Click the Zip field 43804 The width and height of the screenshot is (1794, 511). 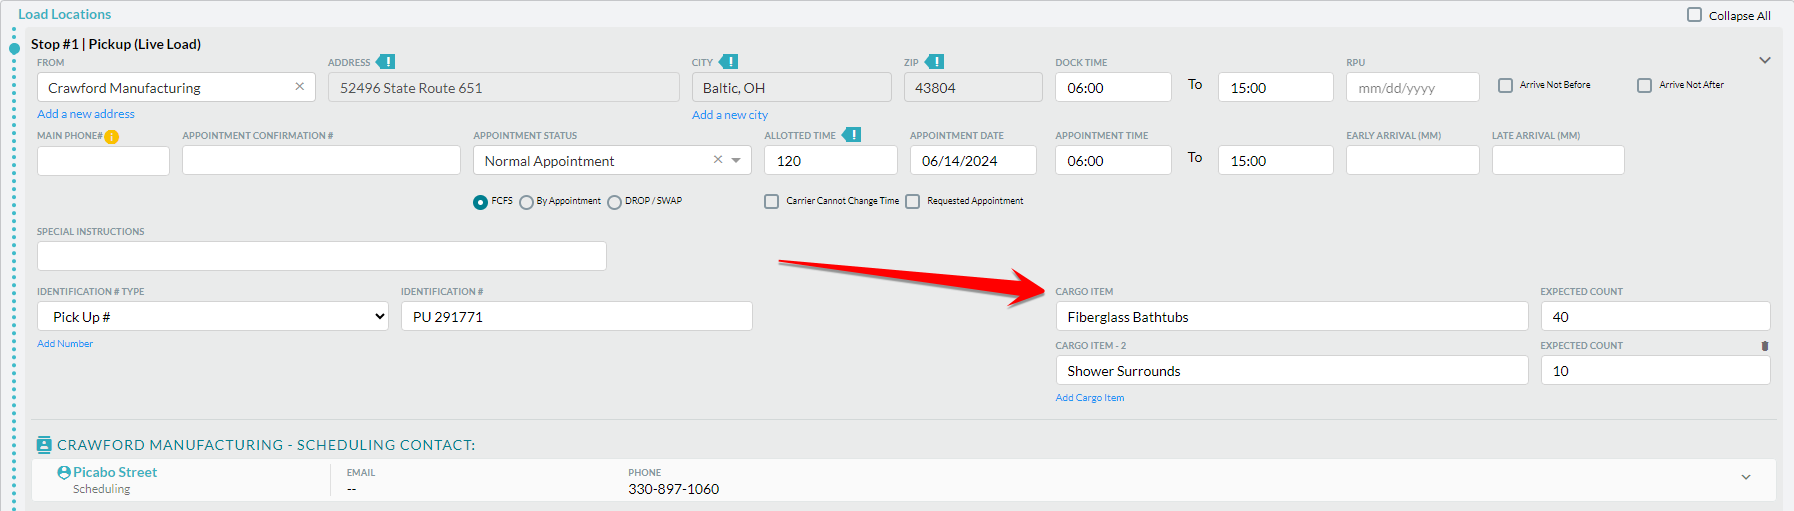click(973, 87)
